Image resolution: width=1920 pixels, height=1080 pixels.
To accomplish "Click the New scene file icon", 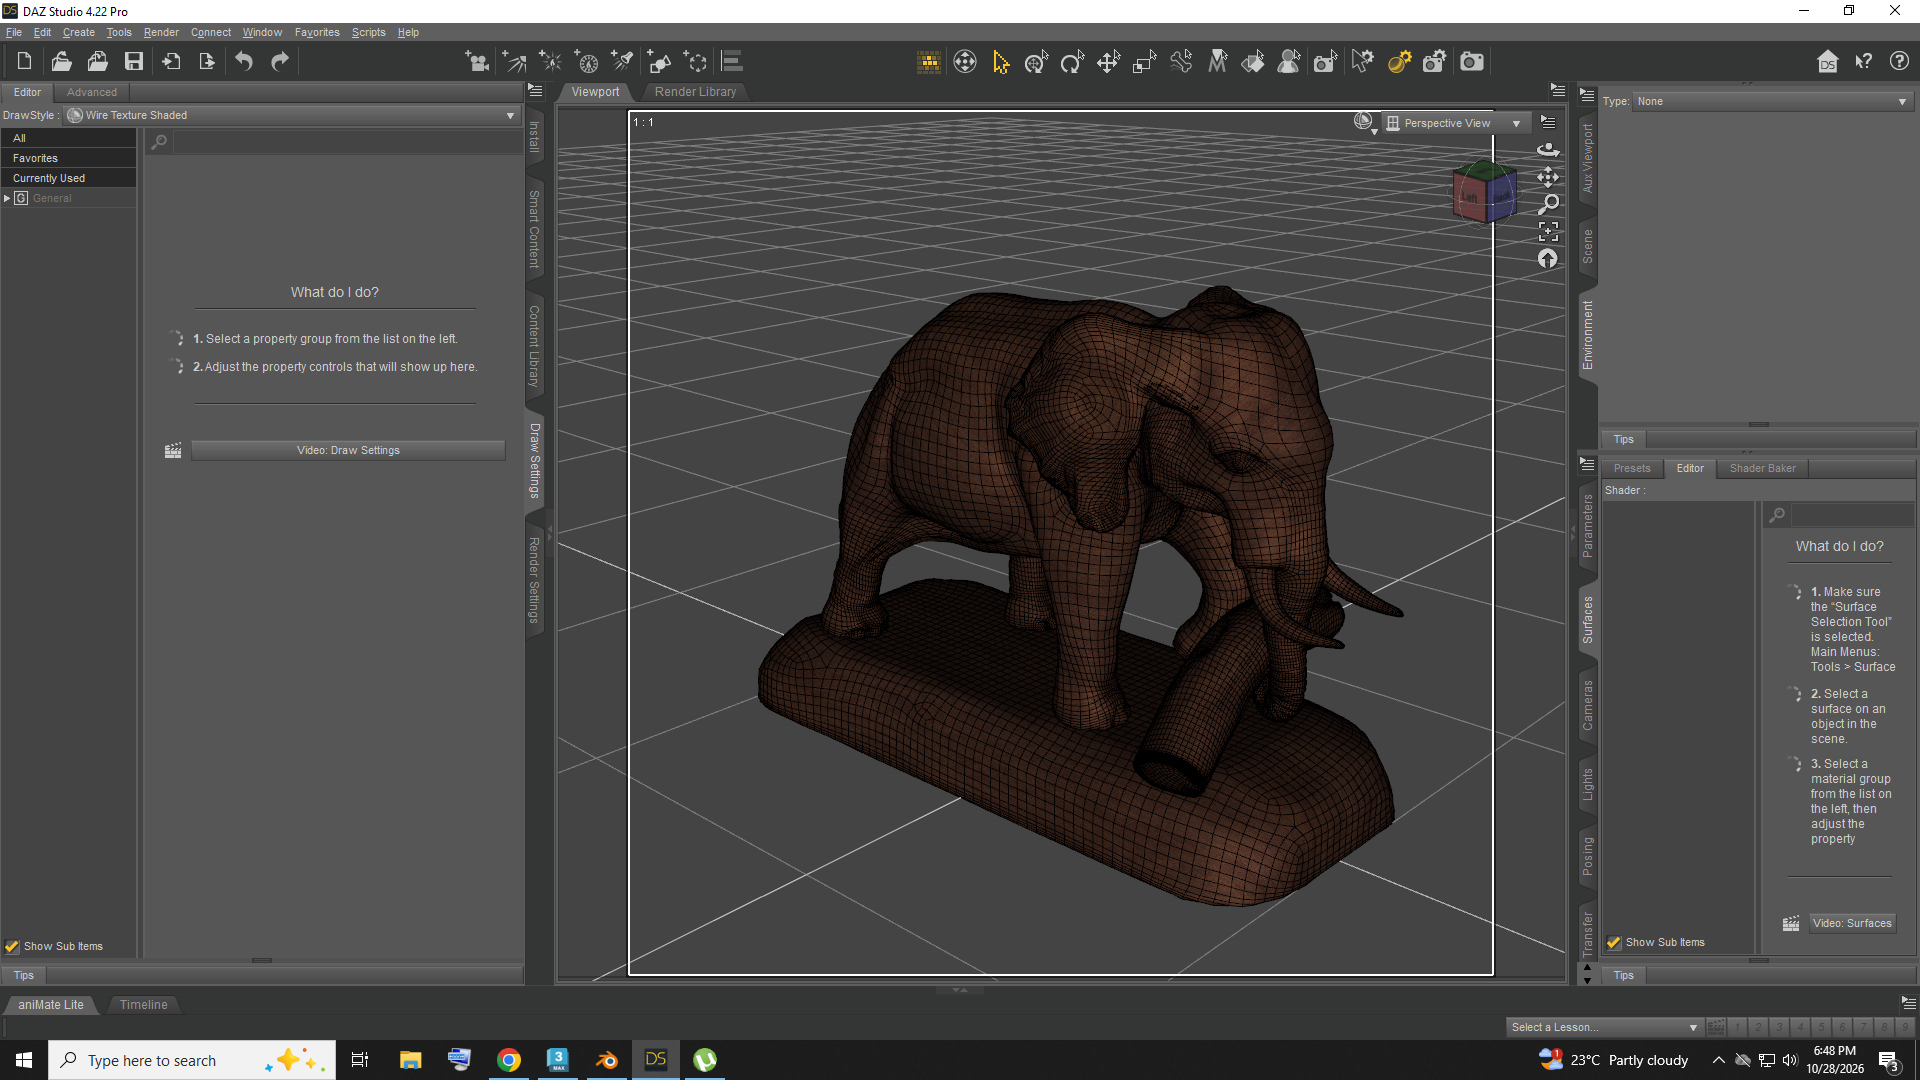I will [x=24, y=62].
